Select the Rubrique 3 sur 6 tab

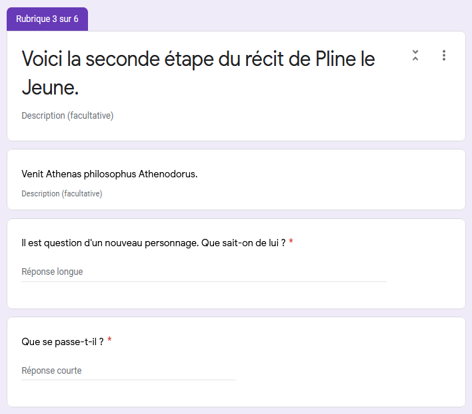(47, 19)
